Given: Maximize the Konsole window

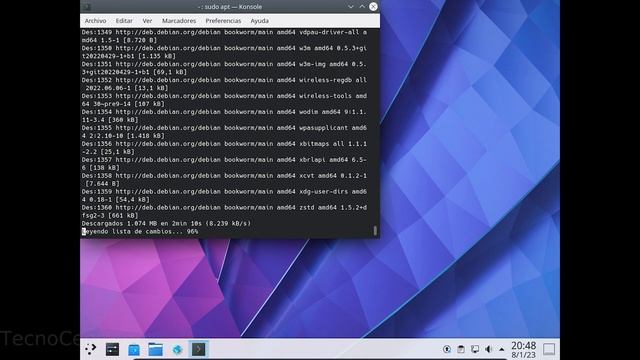Looking at the screenshot, I should [362, 7].
